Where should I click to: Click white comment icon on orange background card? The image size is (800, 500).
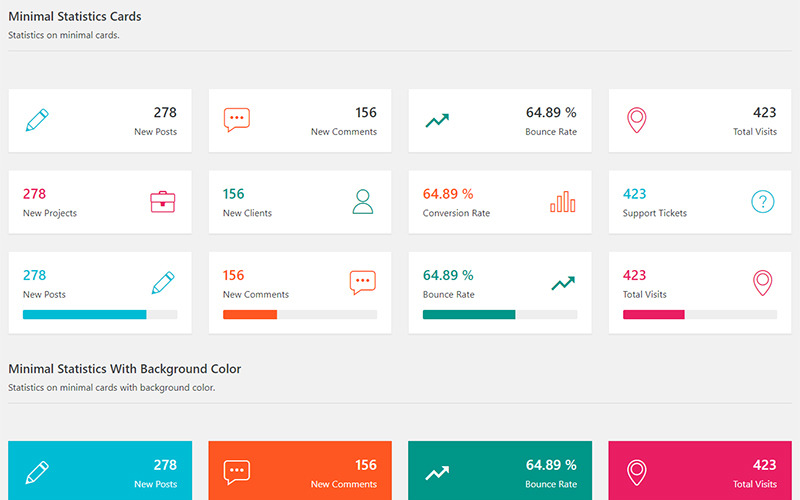click(237, 472)
